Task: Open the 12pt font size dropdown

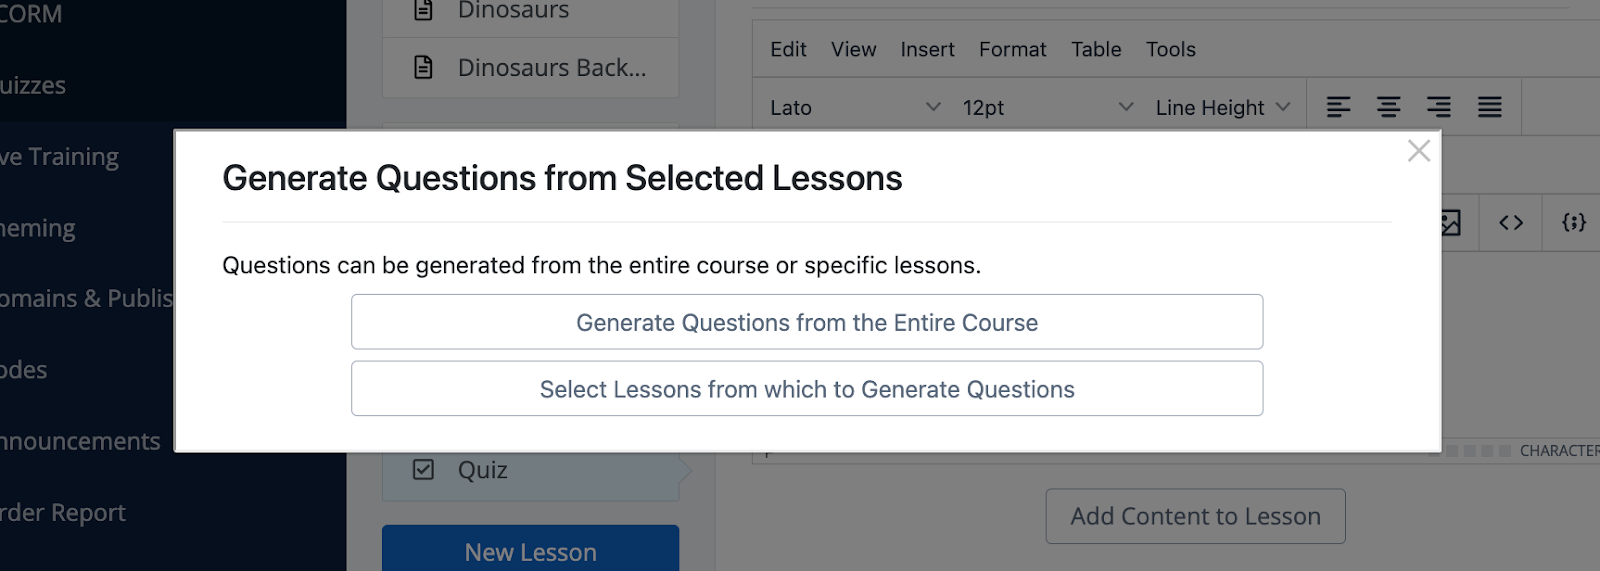Action: click(1047, 107)
